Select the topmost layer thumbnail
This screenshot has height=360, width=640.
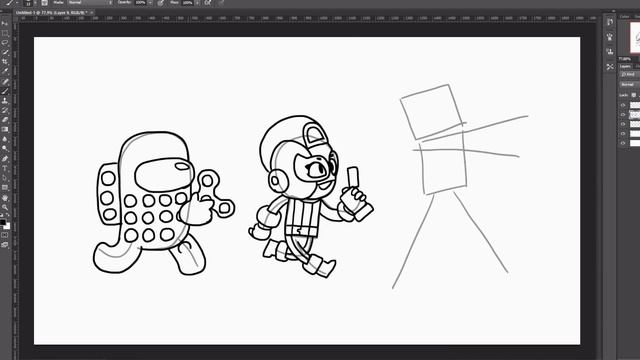pyautogui.click(x=635, y=105)
